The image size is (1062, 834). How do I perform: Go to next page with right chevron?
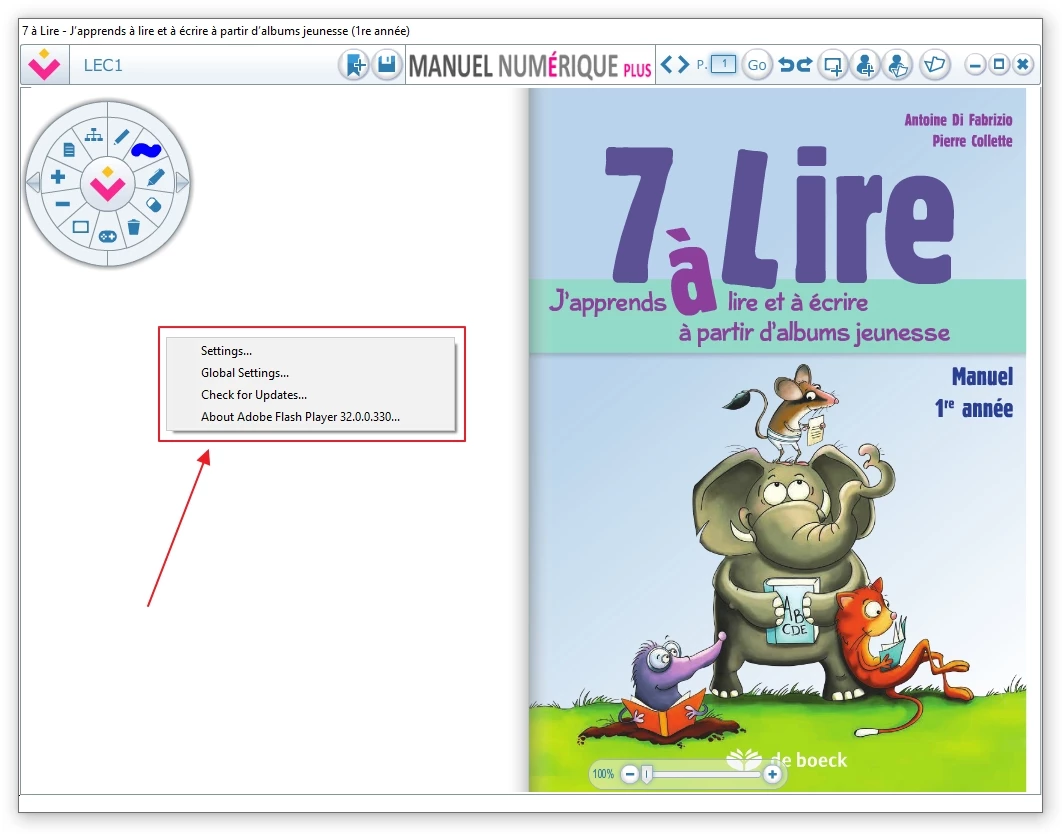click(x=683, y=64)
